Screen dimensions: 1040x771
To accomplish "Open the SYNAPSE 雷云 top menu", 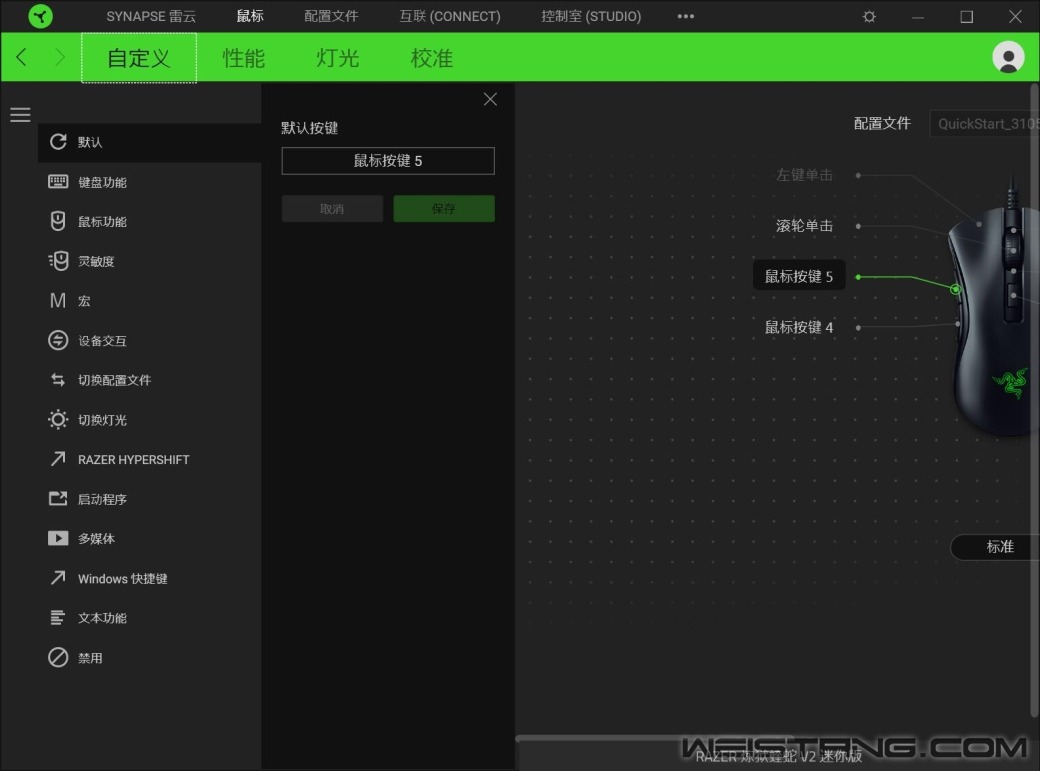I will [151, 16].
